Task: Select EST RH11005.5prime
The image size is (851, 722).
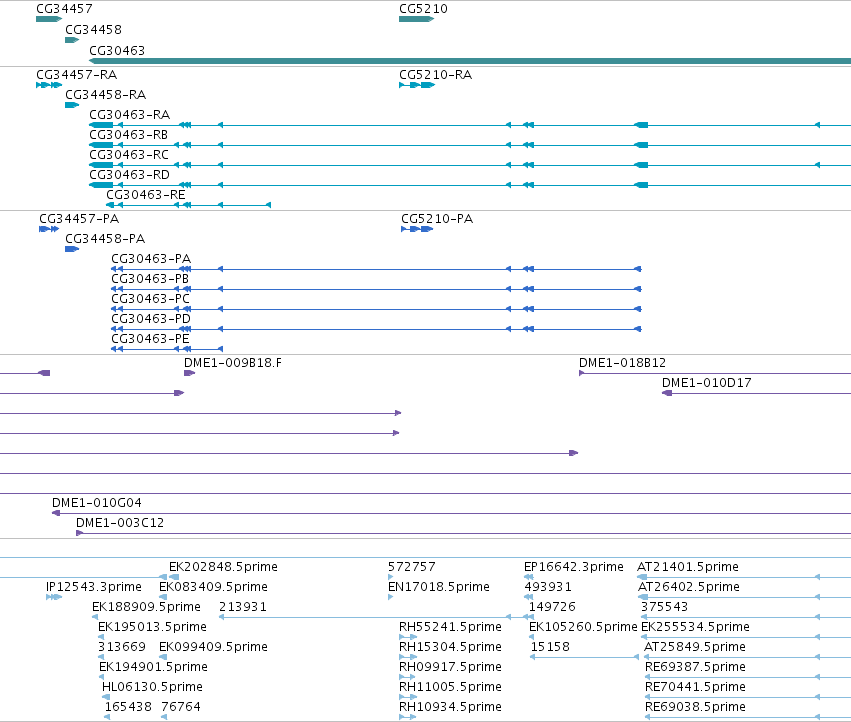Action: coord(408,697)
